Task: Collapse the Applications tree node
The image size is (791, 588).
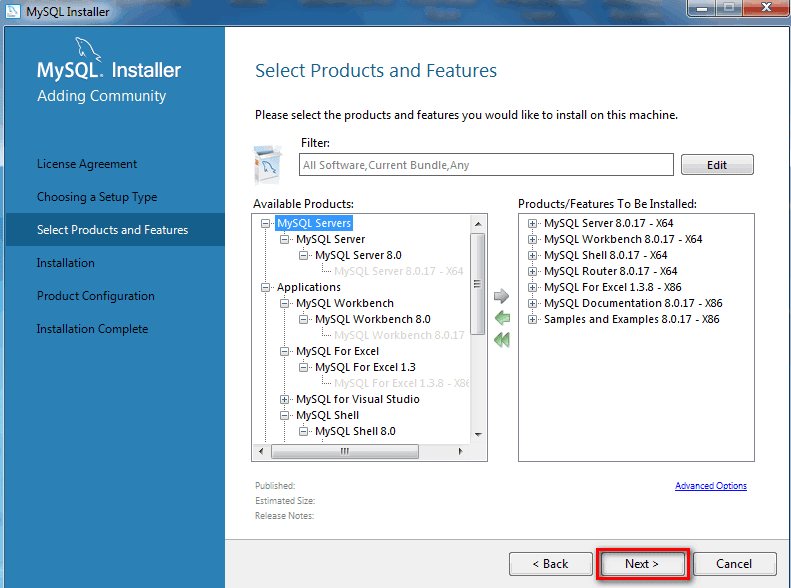Action: coord(265,287)
